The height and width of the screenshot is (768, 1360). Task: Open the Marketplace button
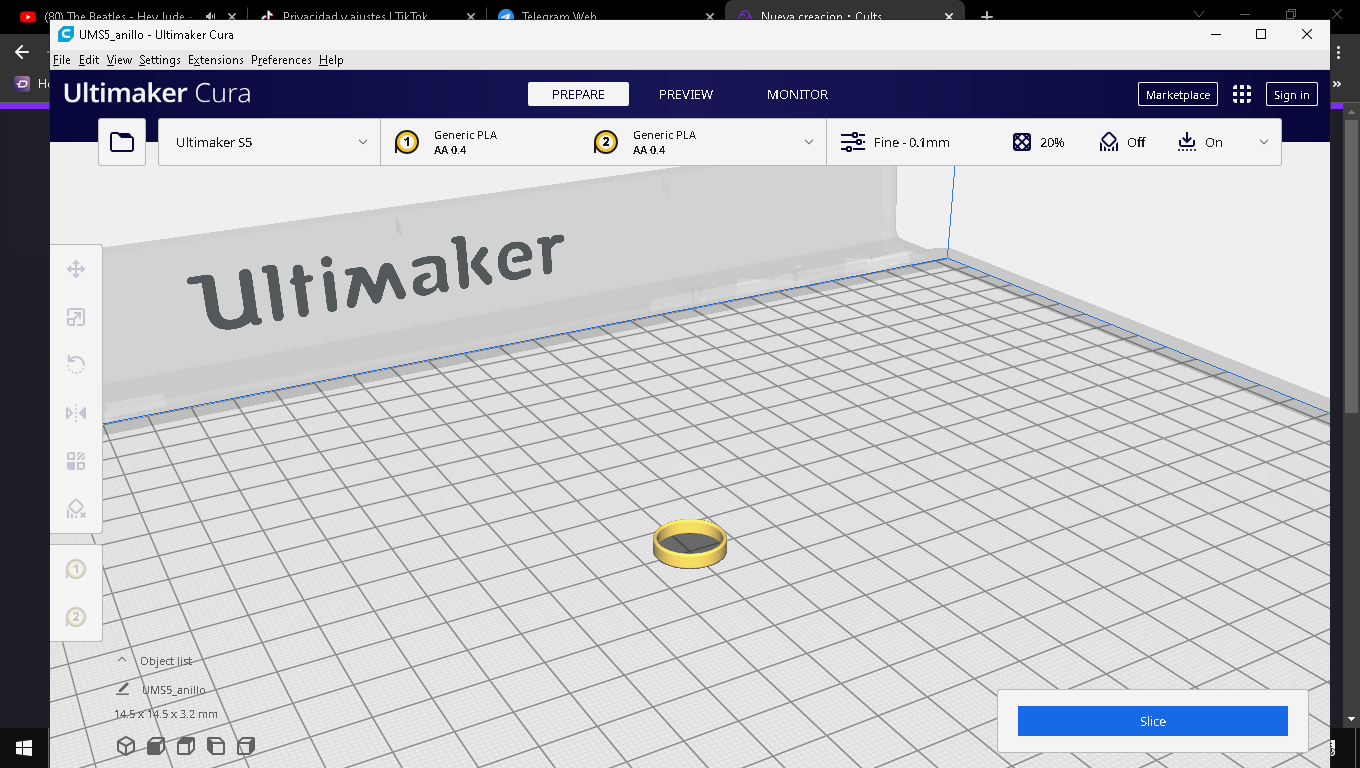[x=1177, y=95]
